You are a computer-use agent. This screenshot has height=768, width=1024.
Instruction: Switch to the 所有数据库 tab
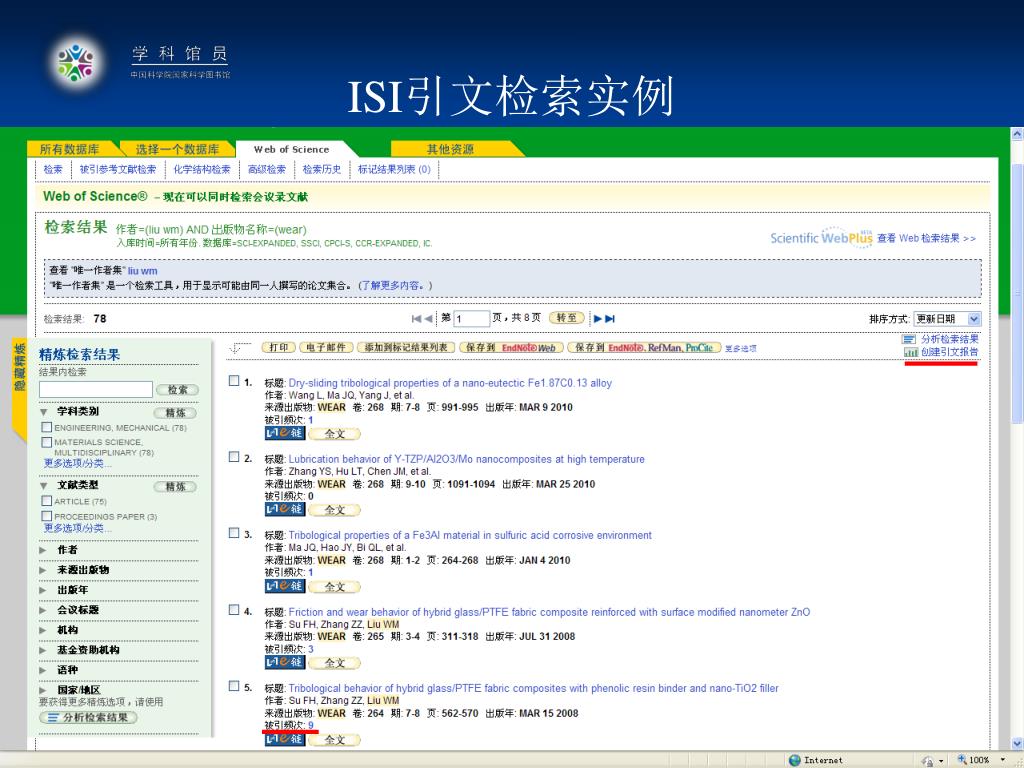coord(70,149)
